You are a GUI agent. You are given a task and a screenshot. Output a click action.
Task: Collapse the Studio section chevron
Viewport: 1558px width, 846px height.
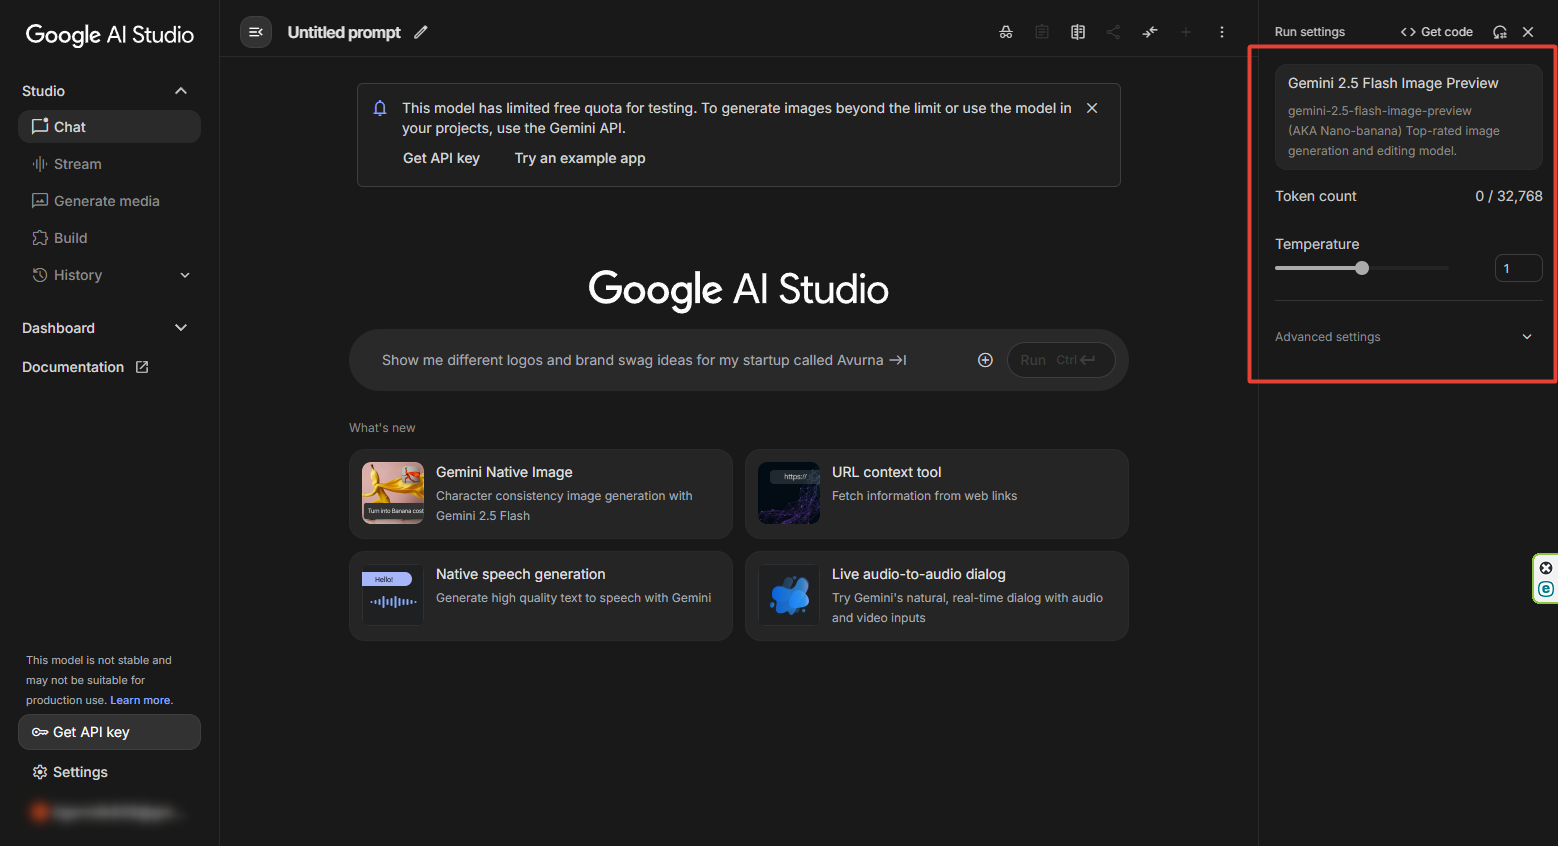[181, 91]
